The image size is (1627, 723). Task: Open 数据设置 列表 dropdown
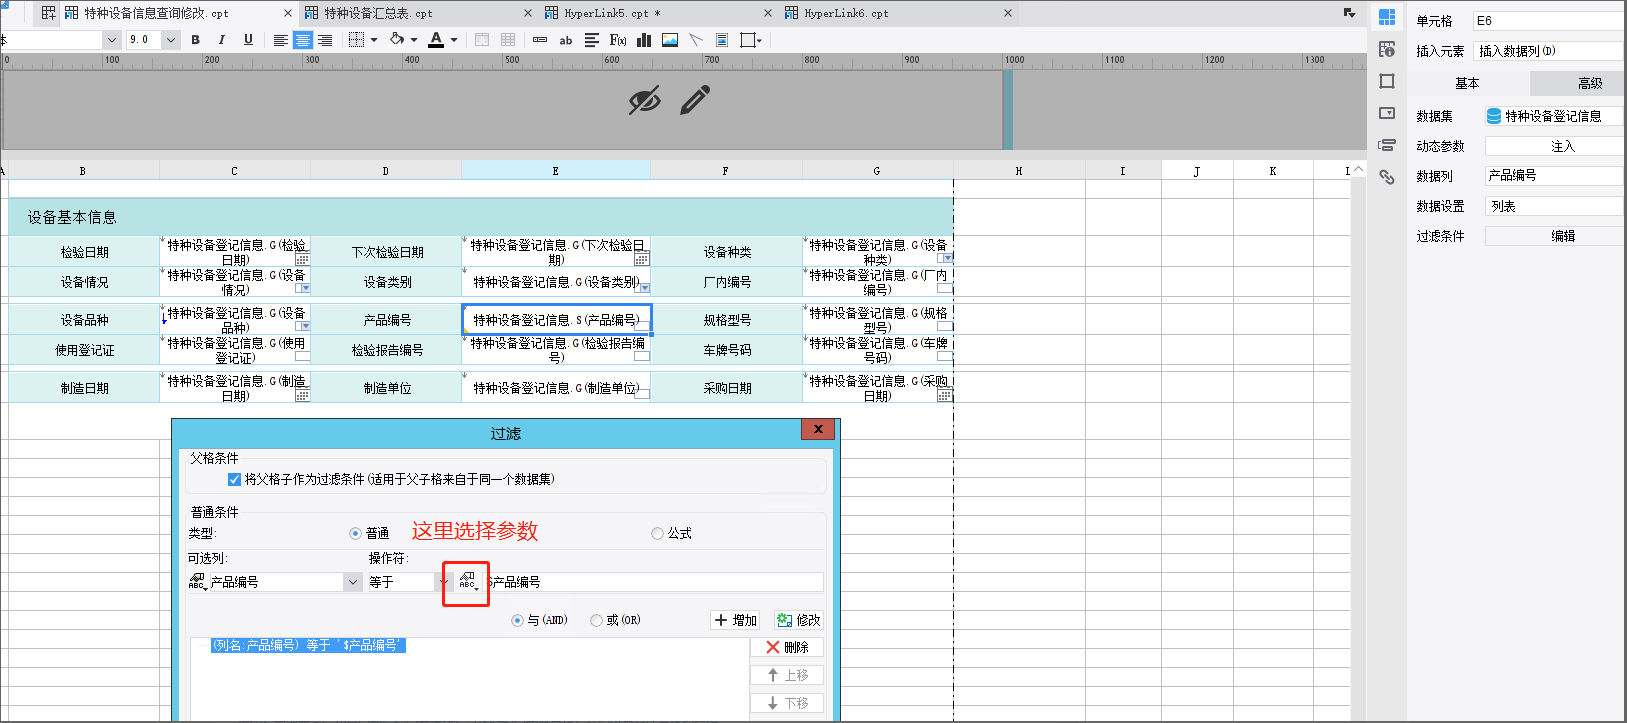(x=1555, y=206)
